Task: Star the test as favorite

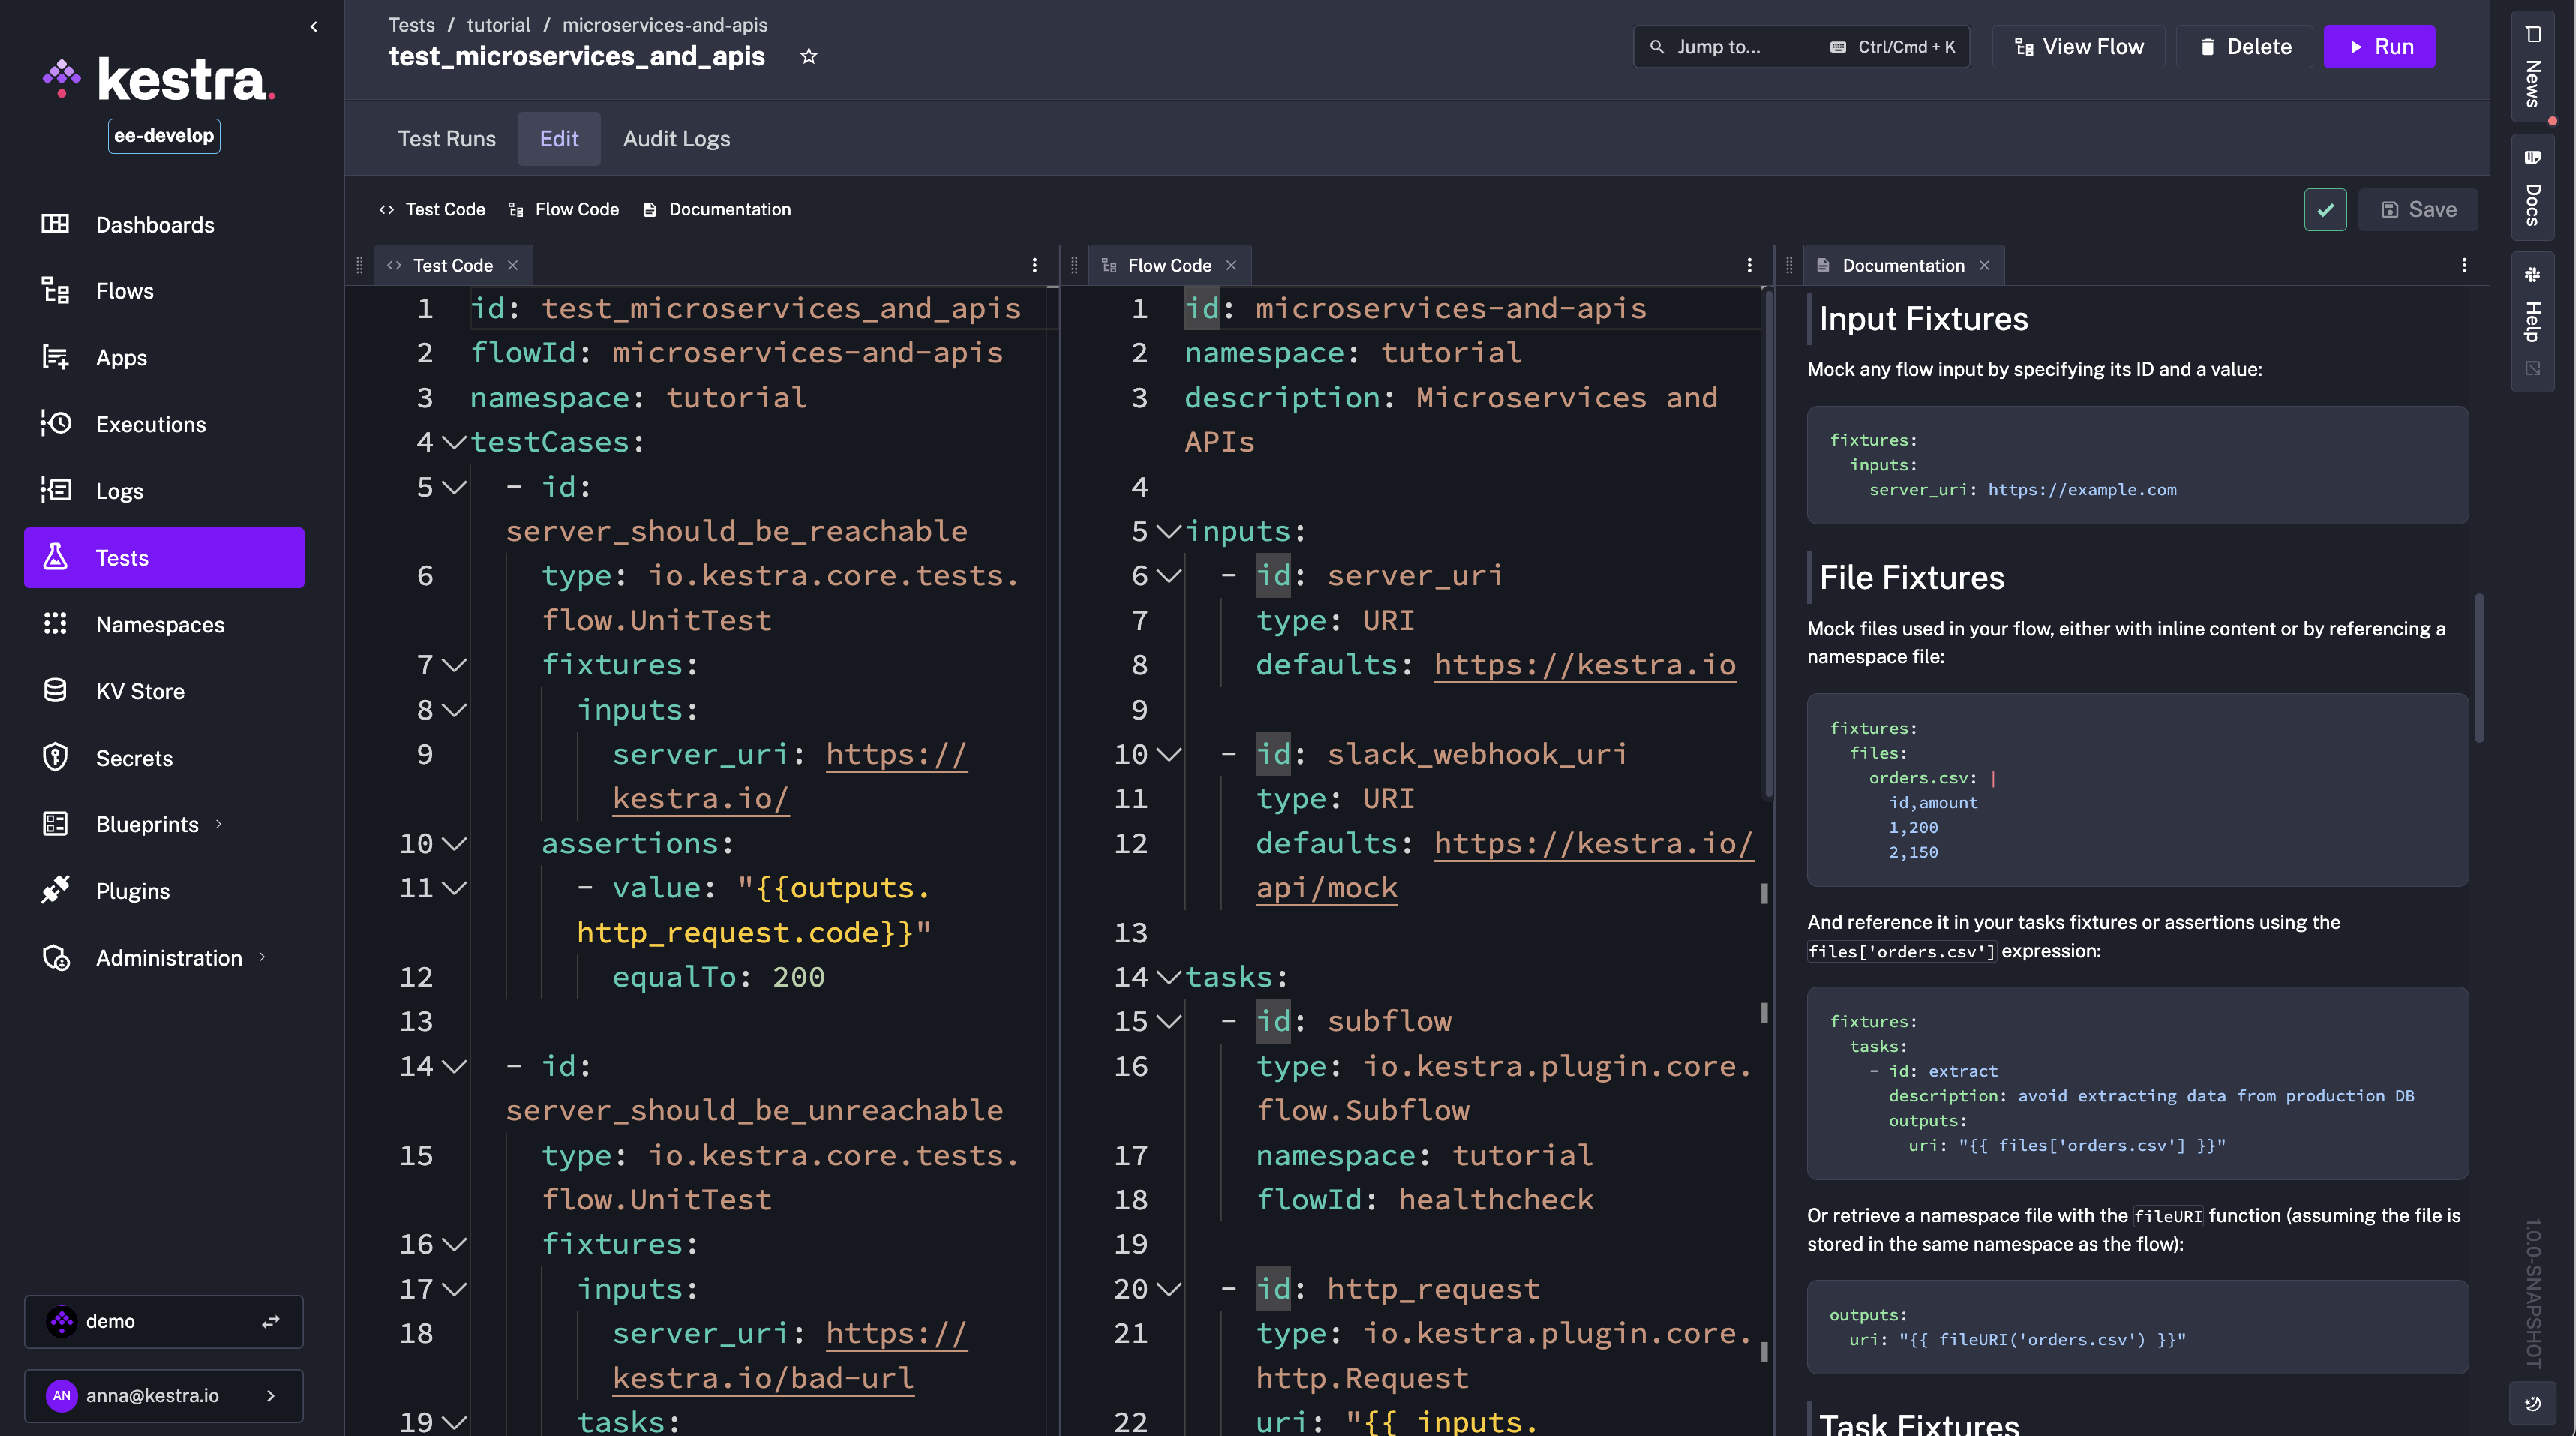Action: [x=809, y=57]
